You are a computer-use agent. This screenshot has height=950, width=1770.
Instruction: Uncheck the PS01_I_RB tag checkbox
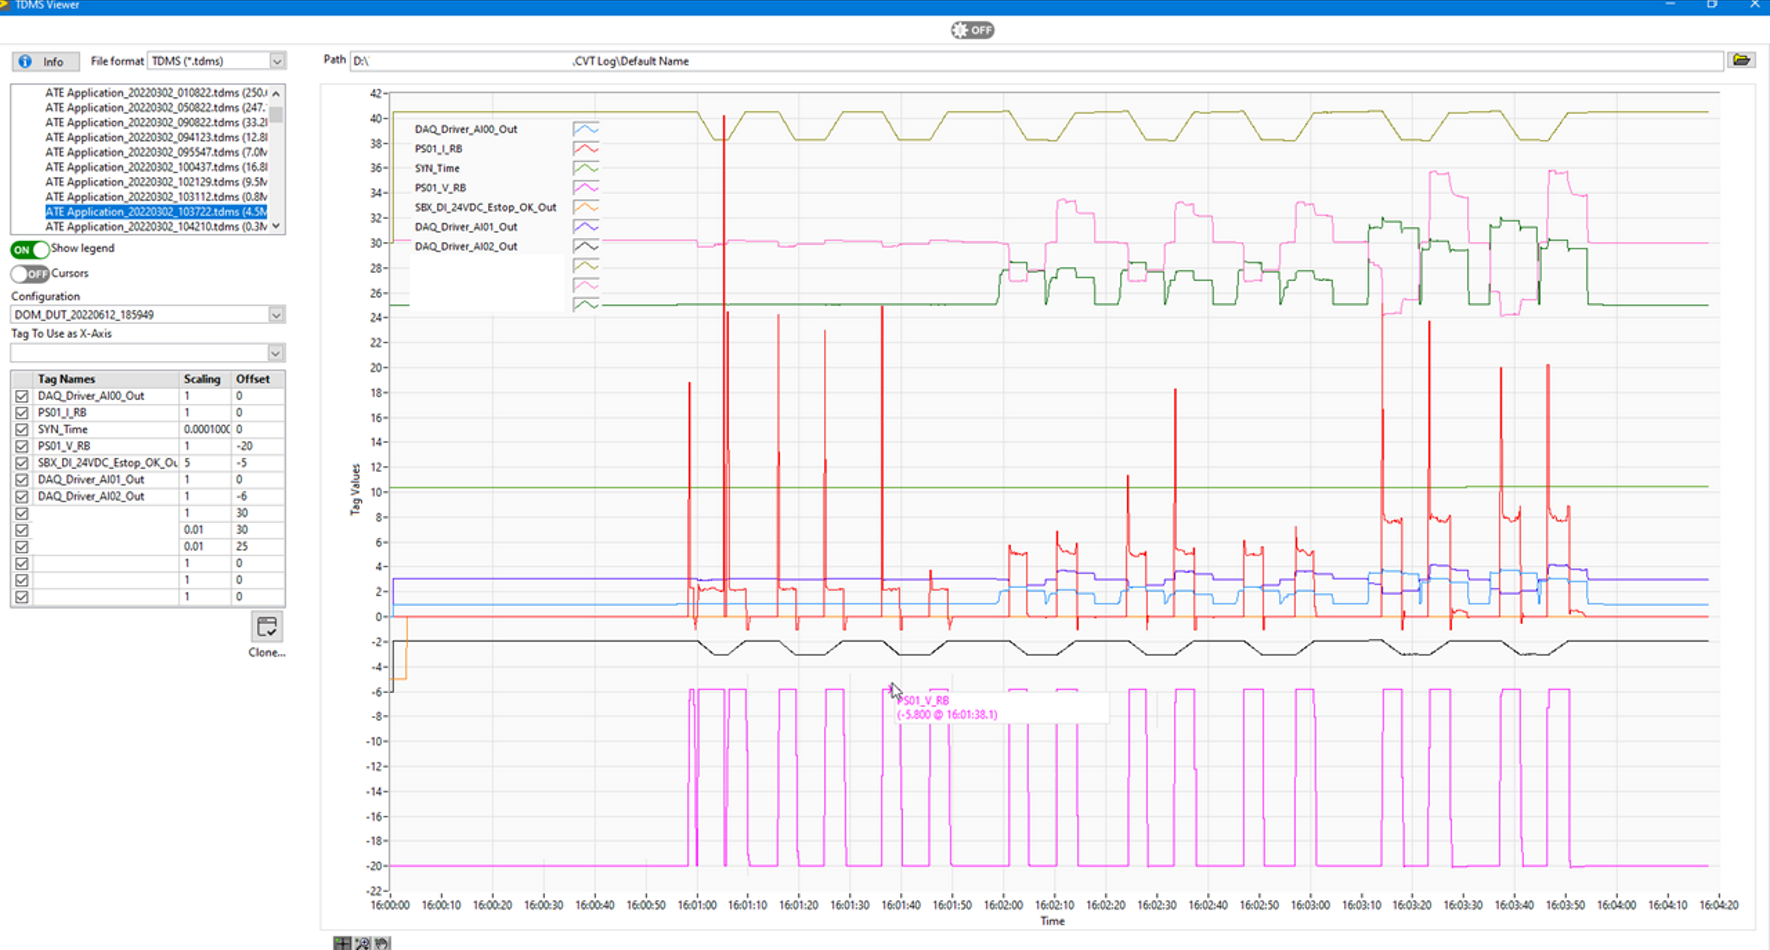pyautogui.click(x=22, y=413)
